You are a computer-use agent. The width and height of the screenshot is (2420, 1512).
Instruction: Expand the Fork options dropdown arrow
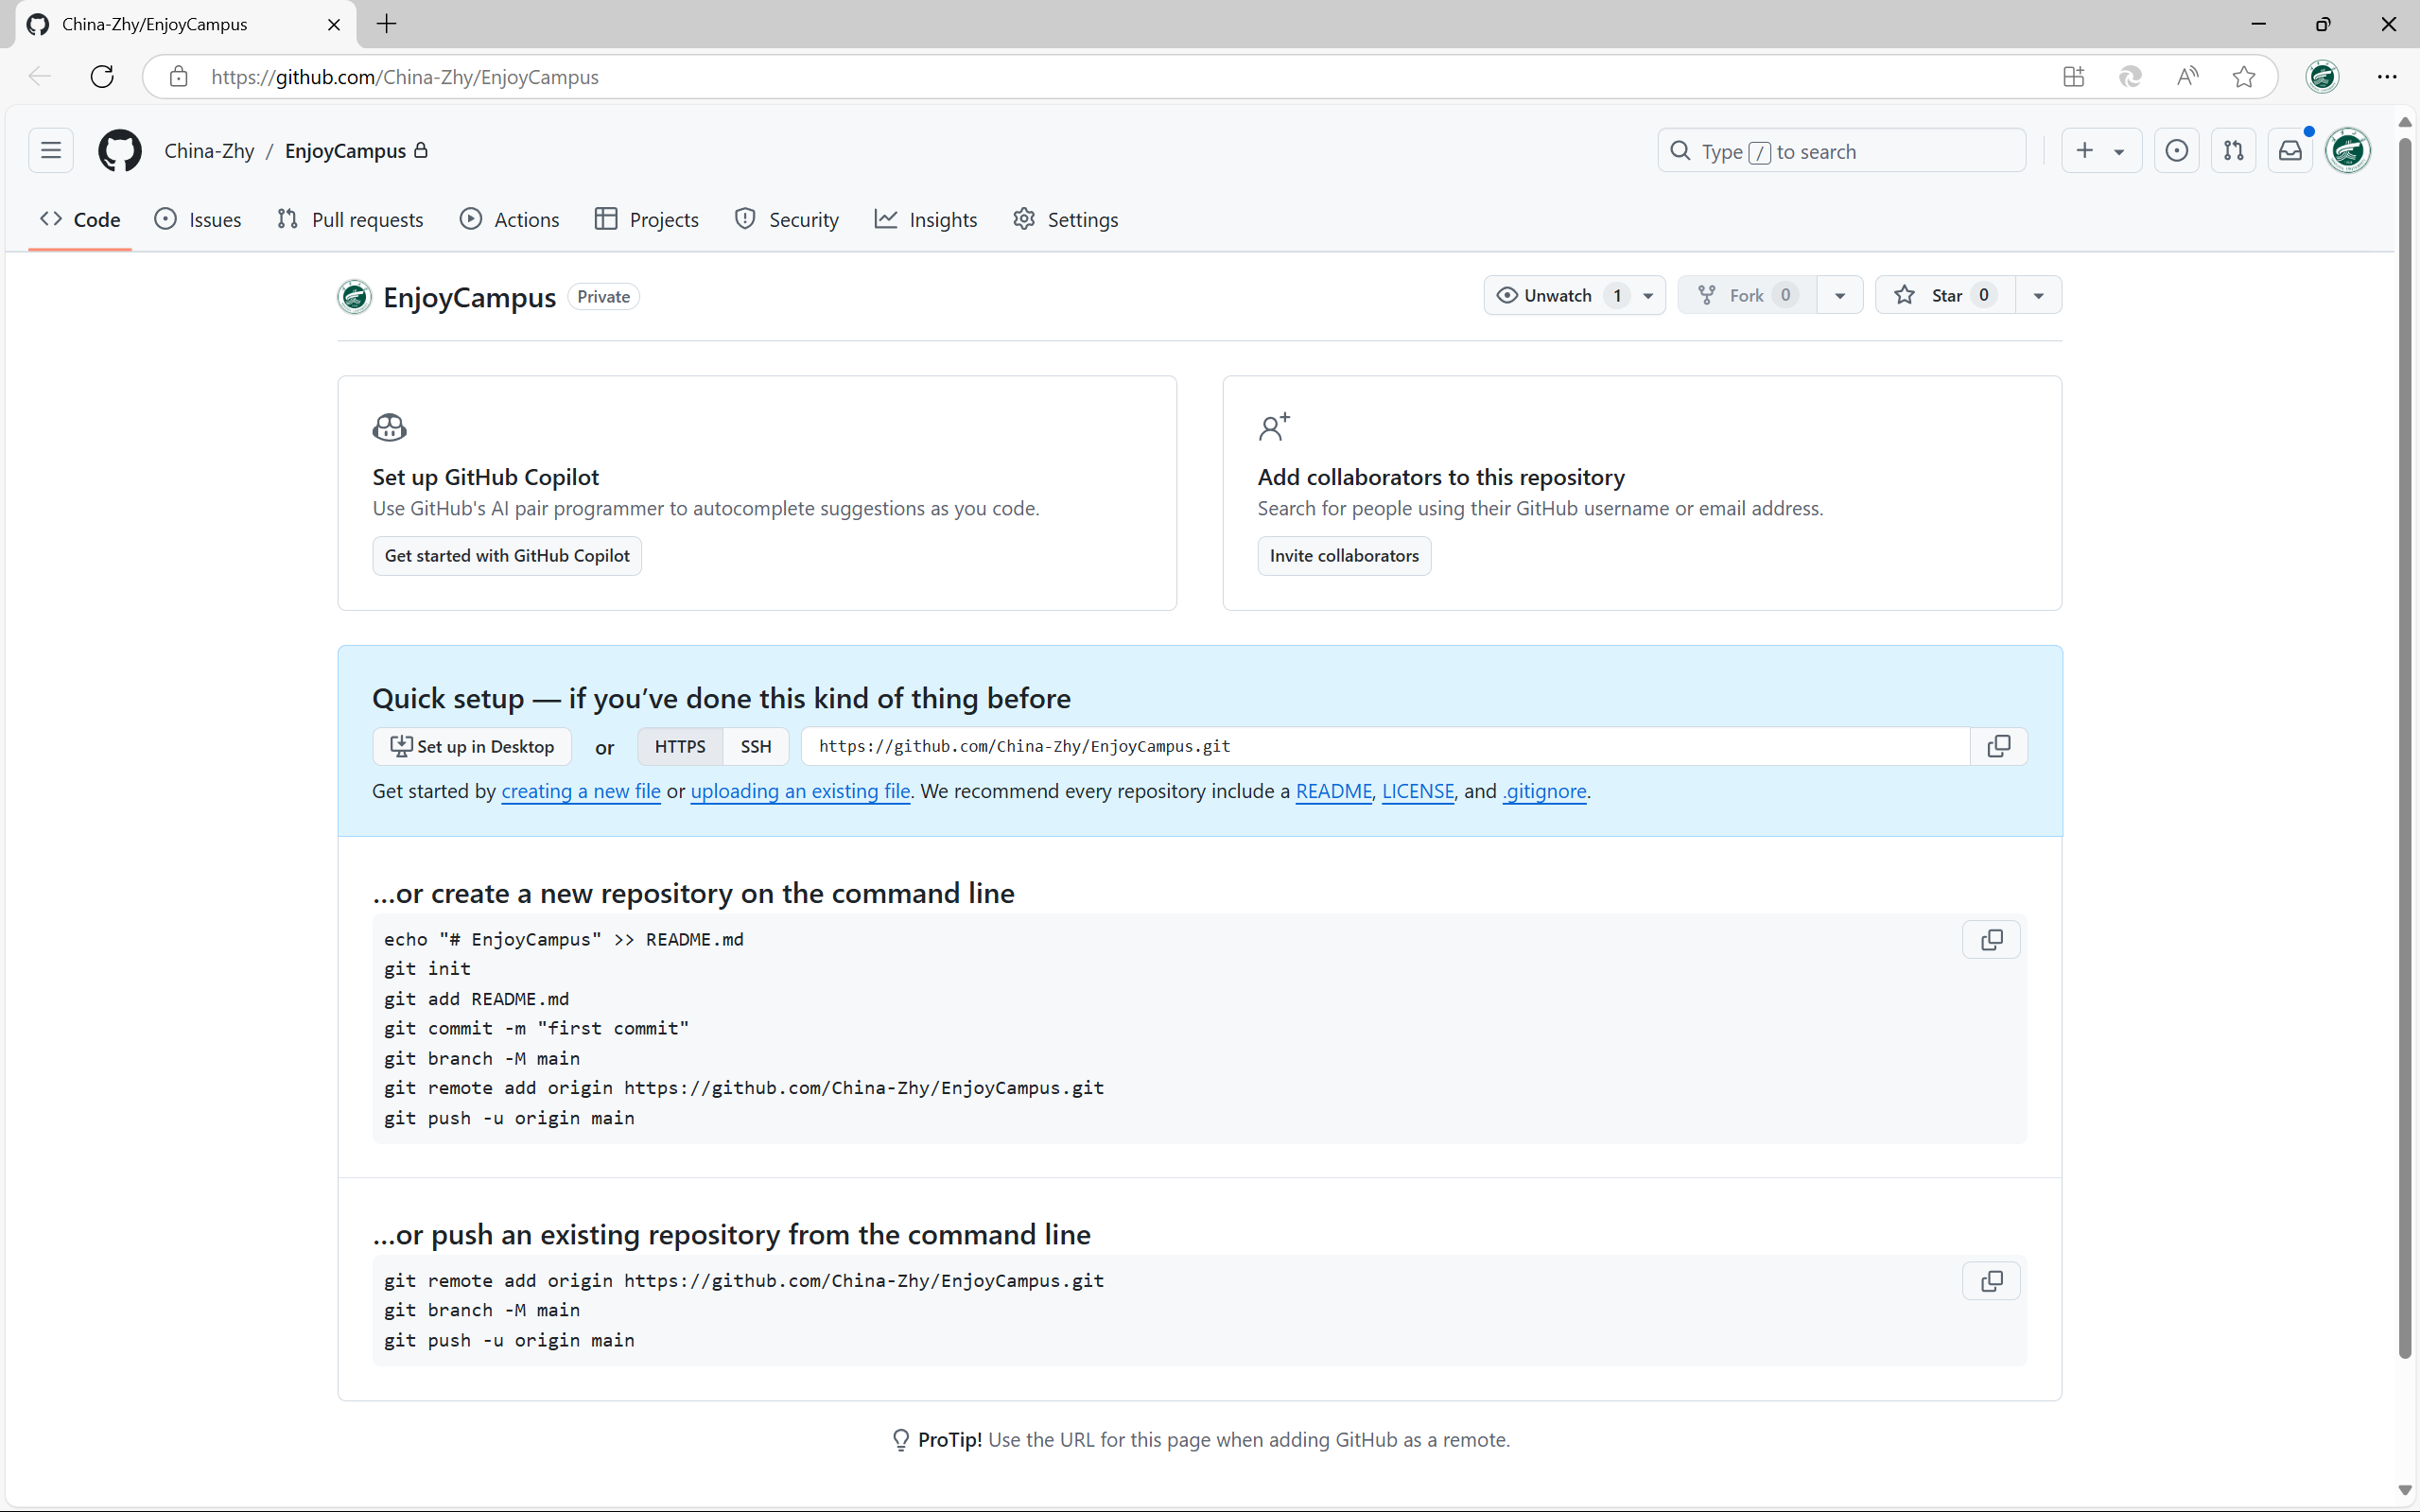1840,295
